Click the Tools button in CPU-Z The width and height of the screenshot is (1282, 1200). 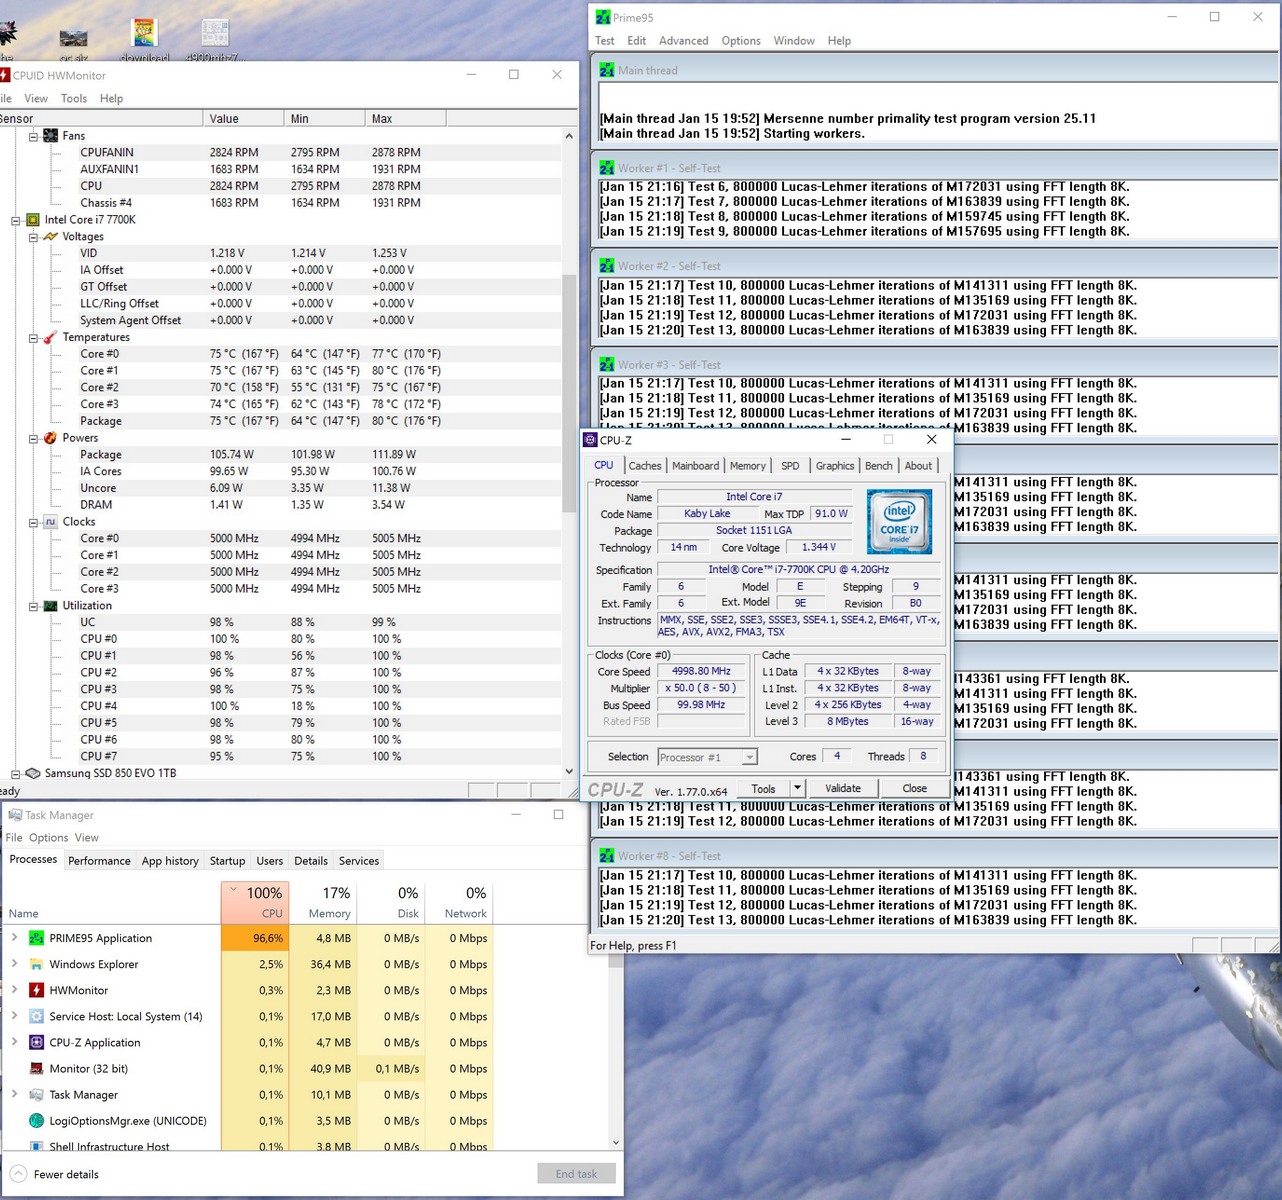763,788
